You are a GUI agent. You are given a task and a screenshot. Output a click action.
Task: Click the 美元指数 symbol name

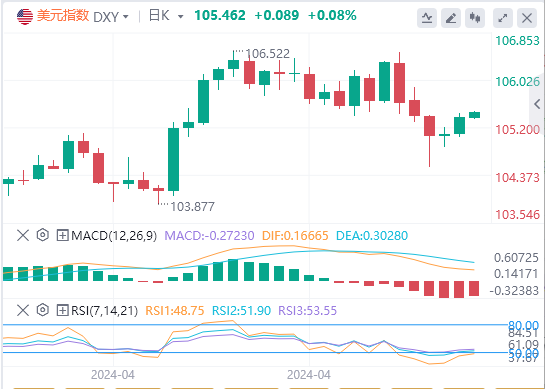click(63, 16)
